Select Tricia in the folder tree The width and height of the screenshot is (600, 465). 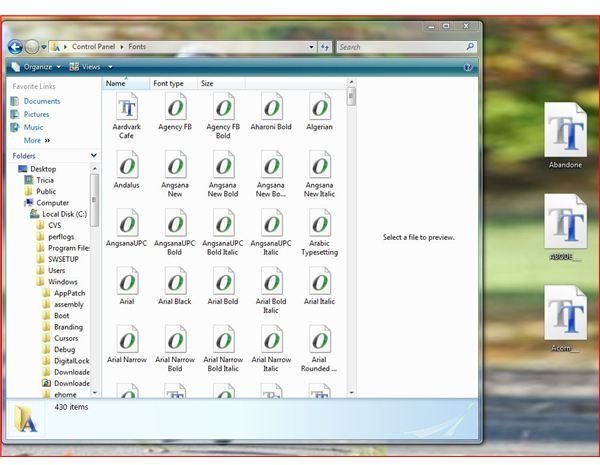click(x=45, y=180)
